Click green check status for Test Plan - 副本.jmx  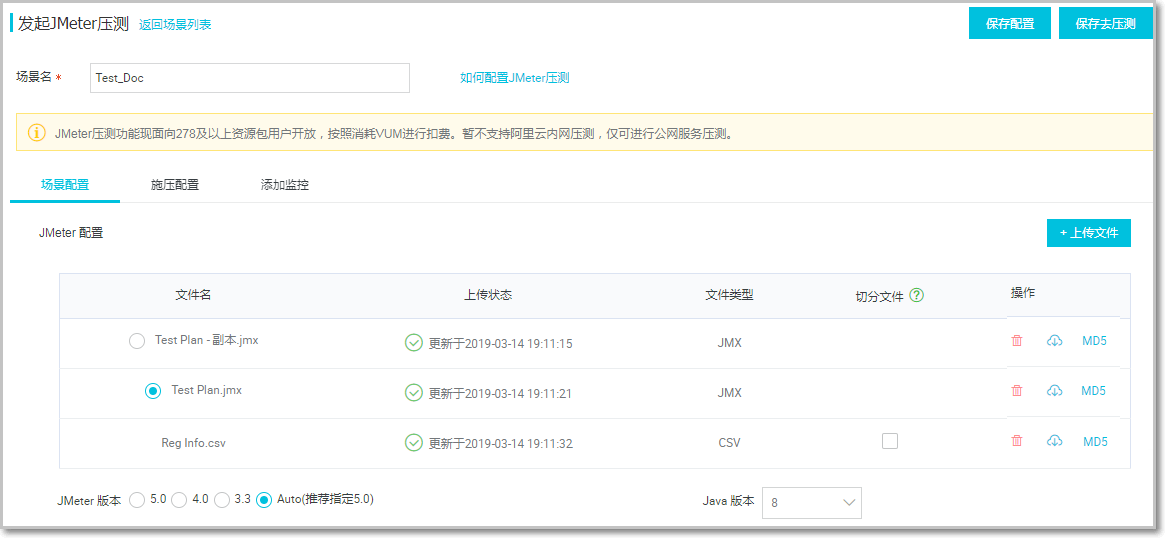click(x=413, y=343)
